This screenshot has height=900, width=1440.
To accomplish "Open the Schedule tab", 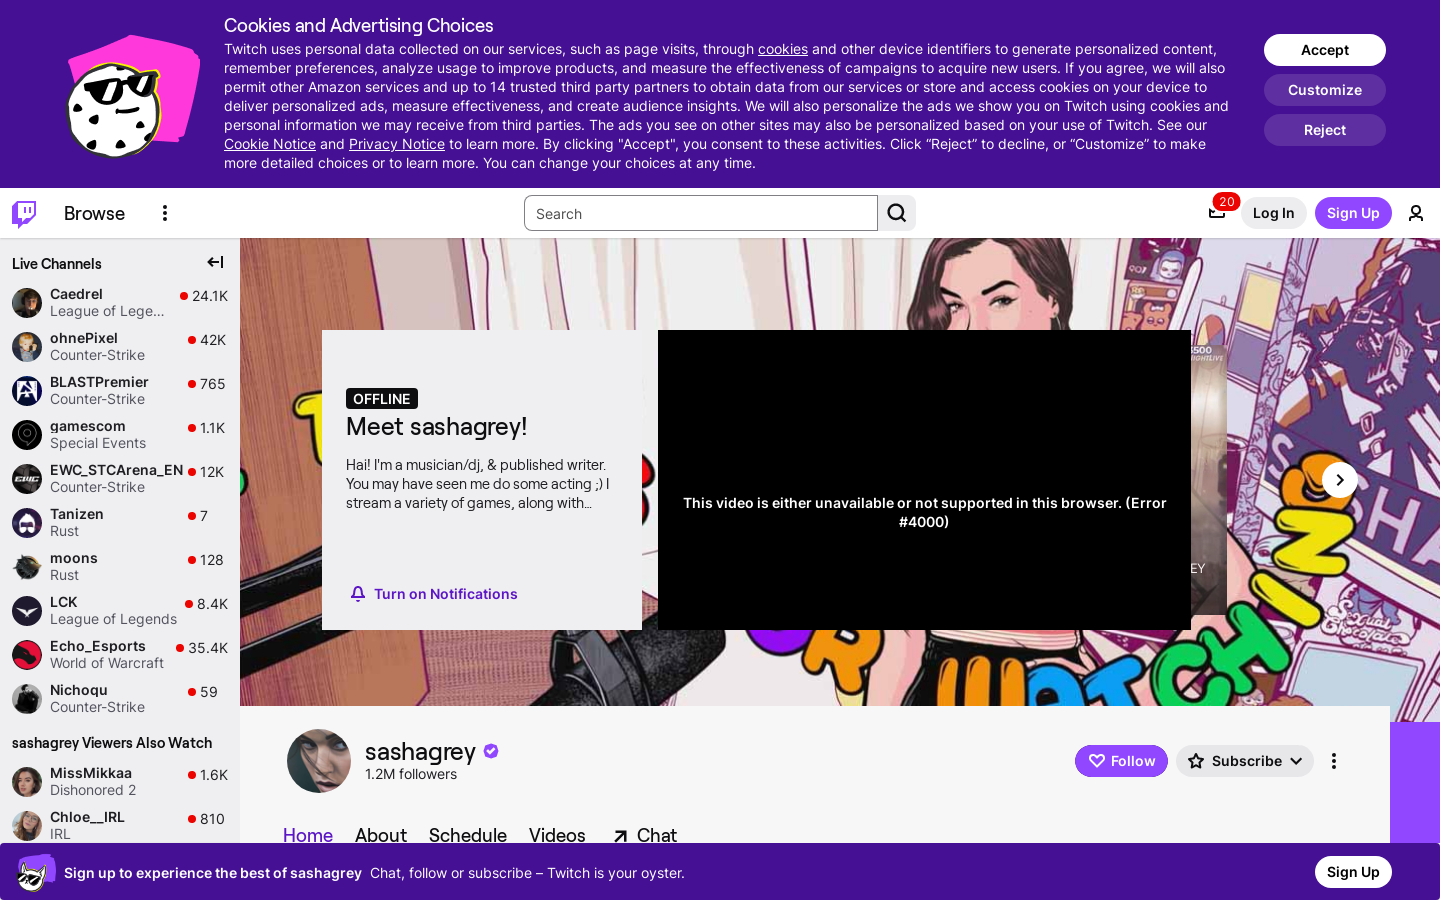I will point(468,835).
